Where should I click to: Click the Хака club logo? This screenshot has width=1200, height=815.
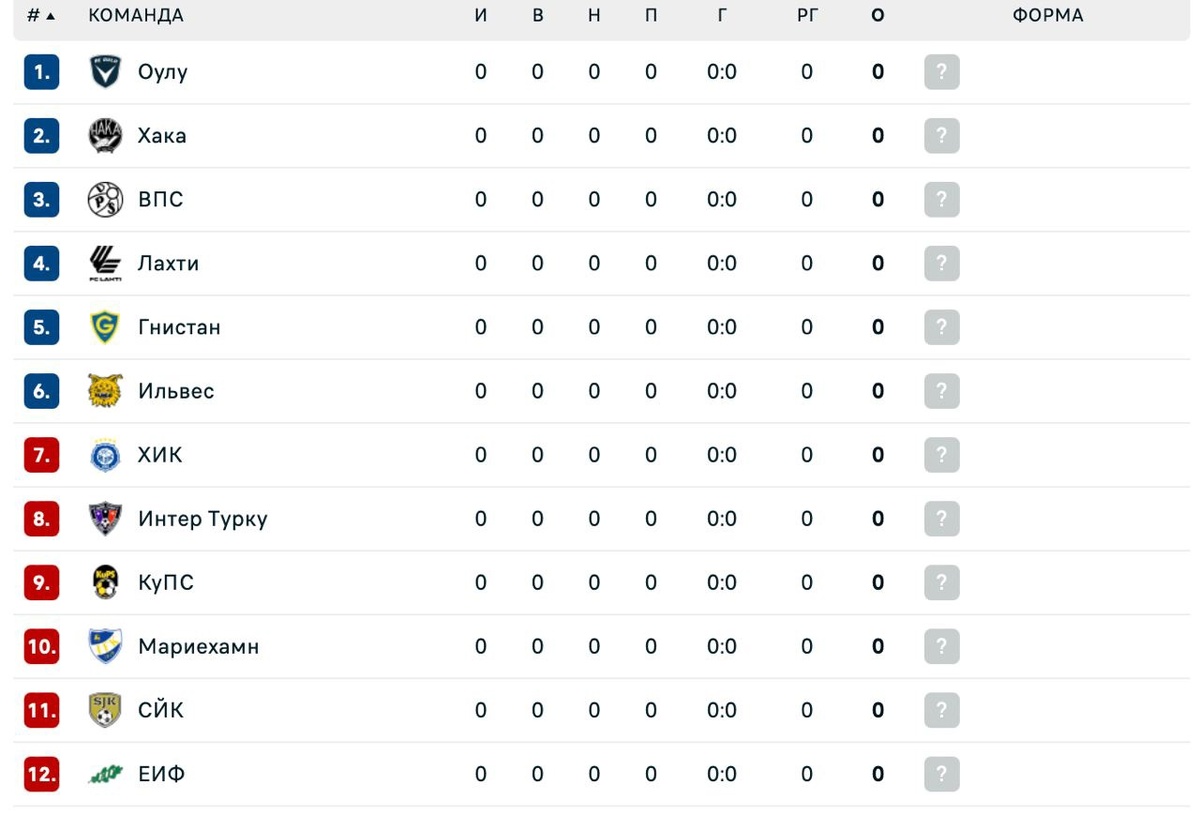pos(105,136)
